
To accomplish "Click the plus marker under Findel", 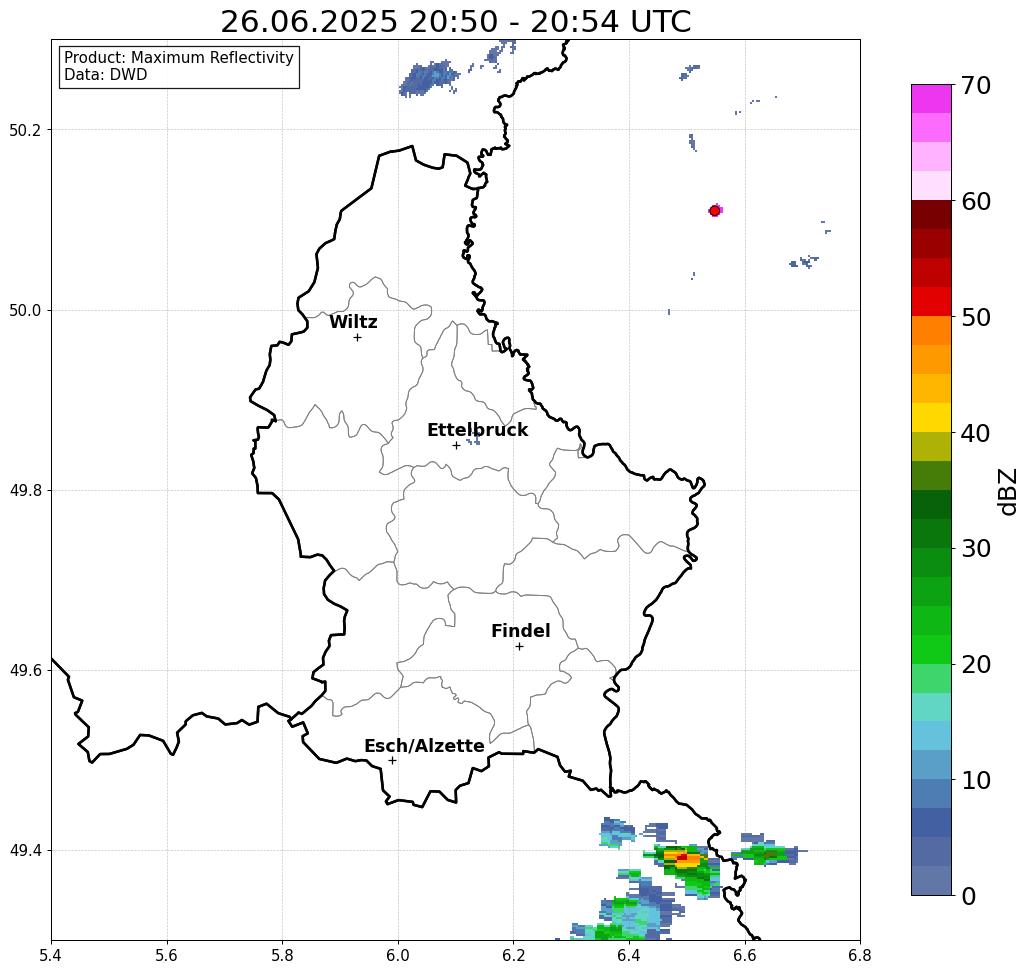I will (519, 647).
